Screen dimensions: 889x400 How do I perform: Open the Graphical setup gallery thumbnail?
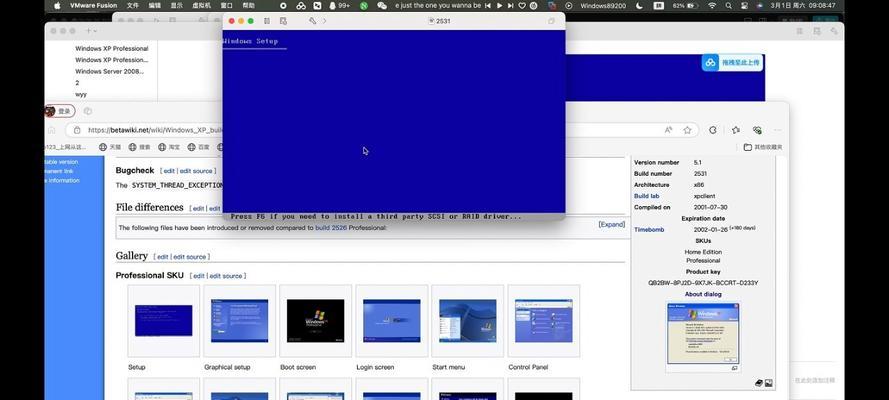pyautogui.click(x=239, y=321)
